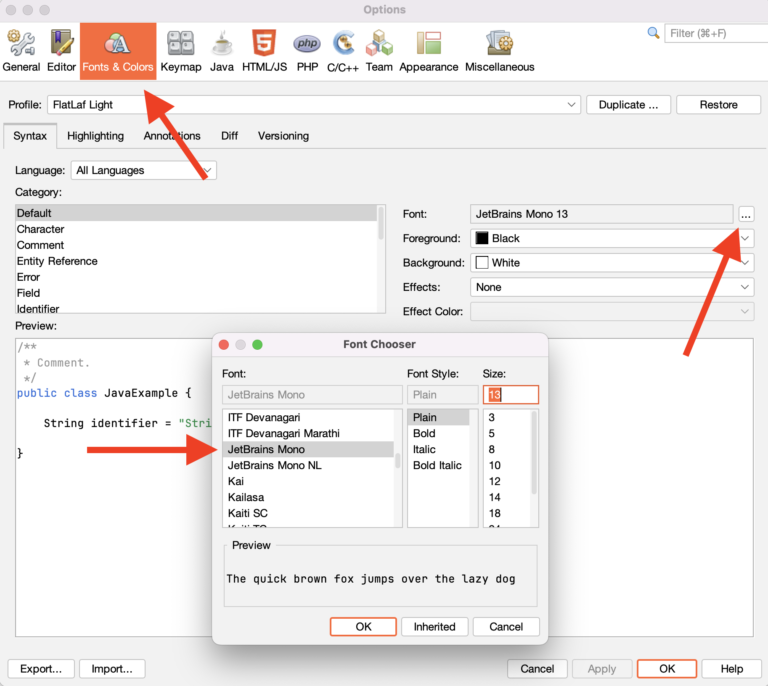768x686 pixels.
Task: Click Cancel in the Options window
Action: click(x=537, y=669)
